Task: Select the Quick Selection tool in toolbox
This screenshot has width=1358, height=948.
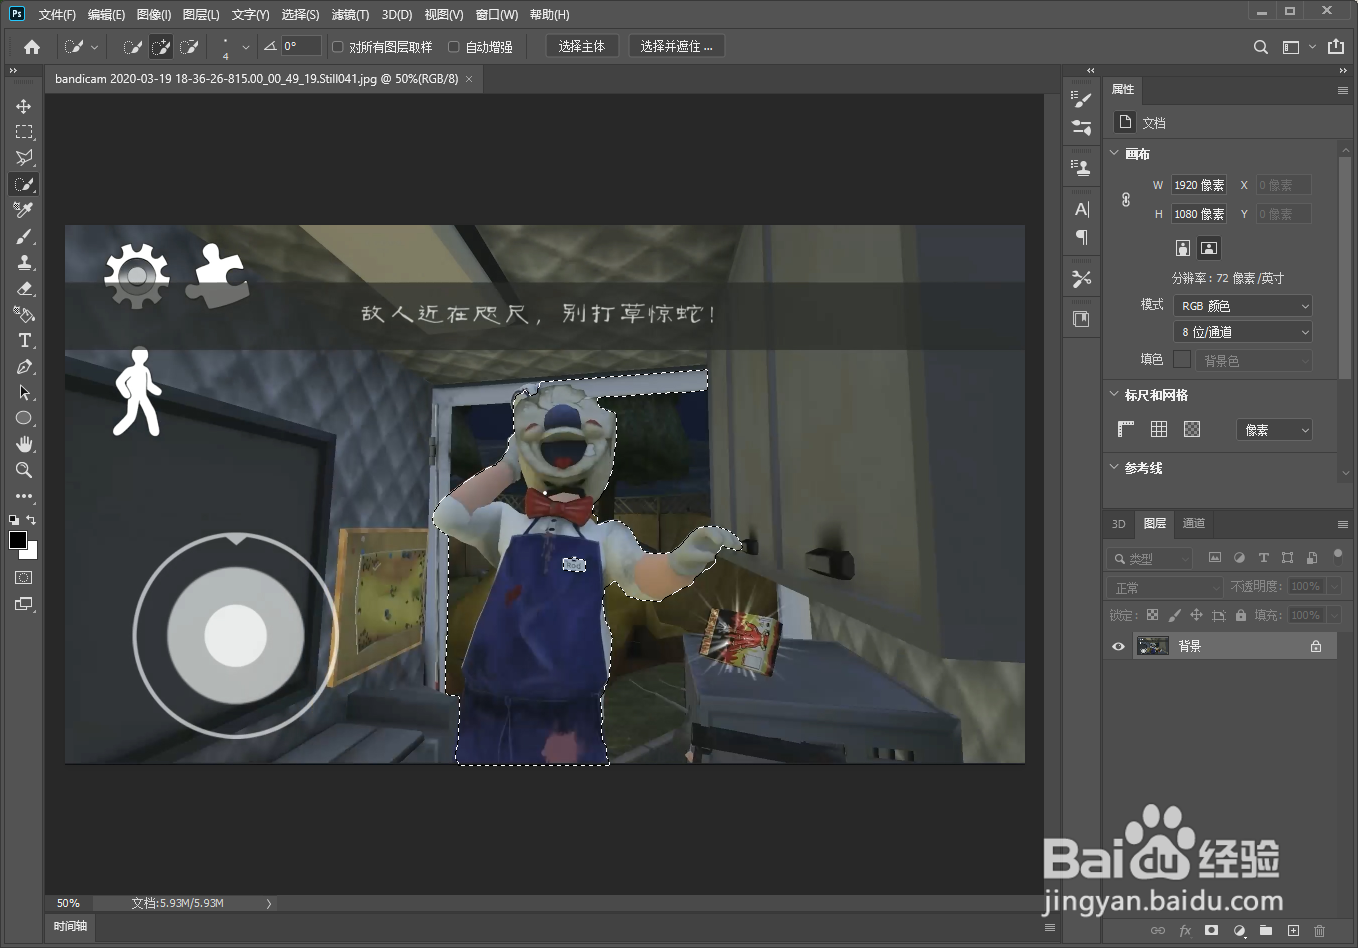Action: pyautogui.click(x=24, y=184)
